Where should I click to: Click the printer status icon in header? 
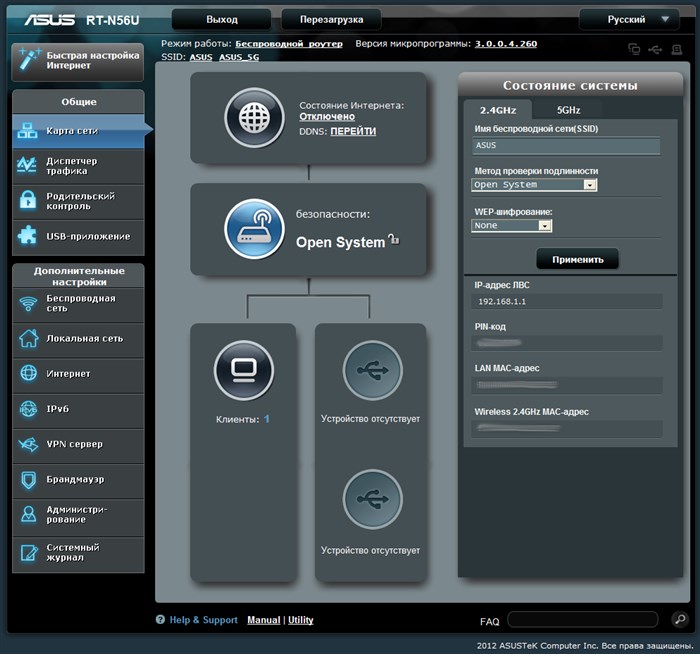point(677,49)
